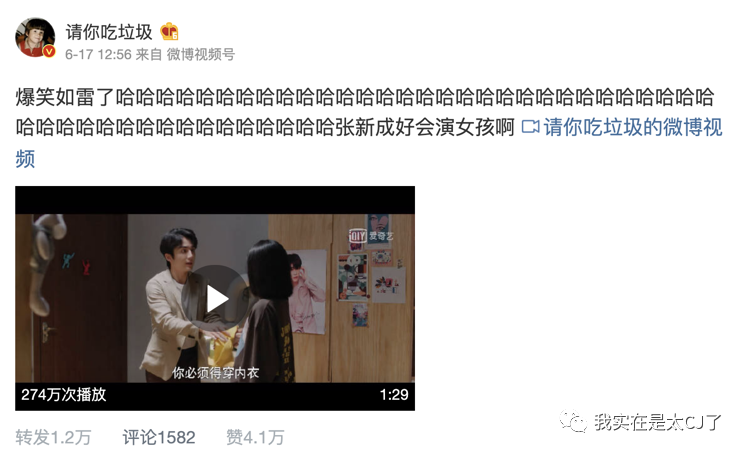This screenshot has width=746, height=454.
Task: Click the 我实在是太CJ了 watermark text
Action: 658,422
